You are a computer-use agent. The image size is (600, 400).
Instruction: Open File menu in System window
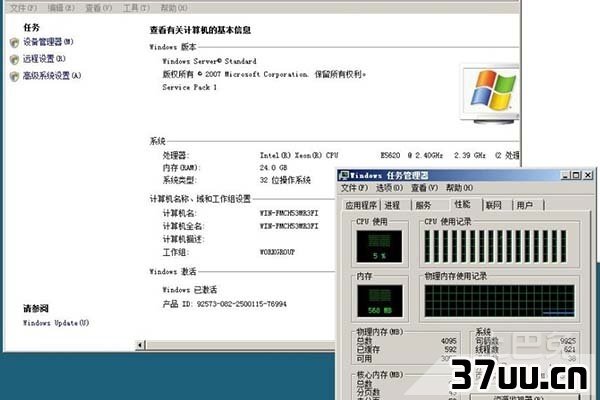[x=23, y=8]
